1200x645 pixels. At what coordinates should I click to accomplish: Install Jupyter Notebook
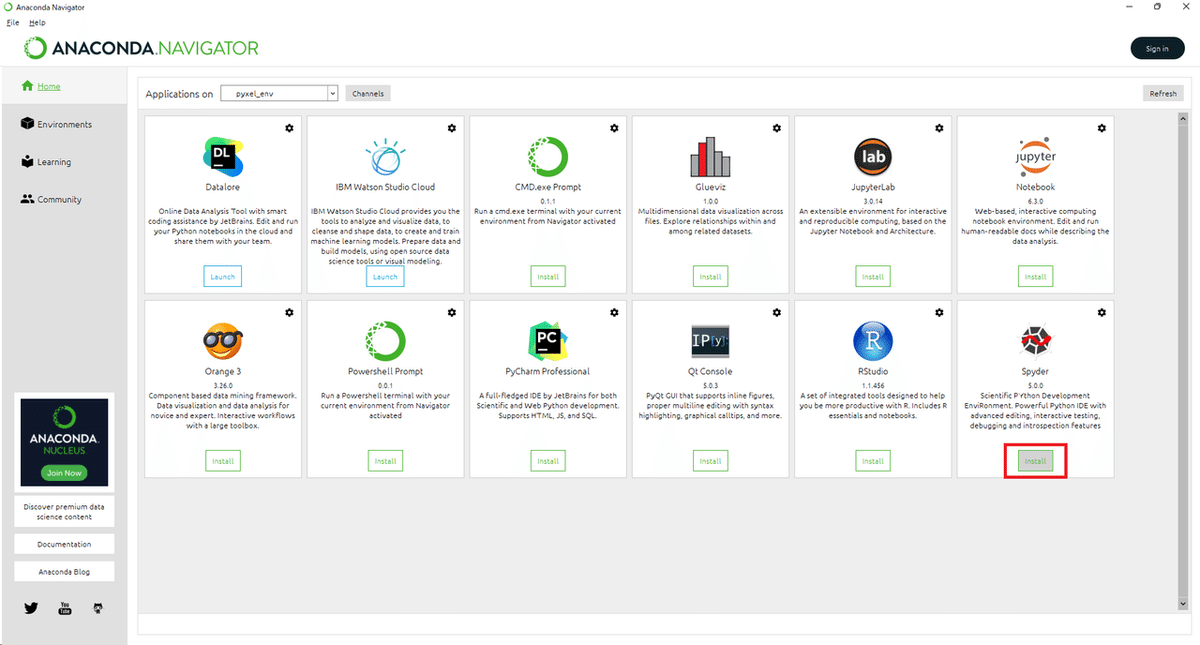(1035, 276)
